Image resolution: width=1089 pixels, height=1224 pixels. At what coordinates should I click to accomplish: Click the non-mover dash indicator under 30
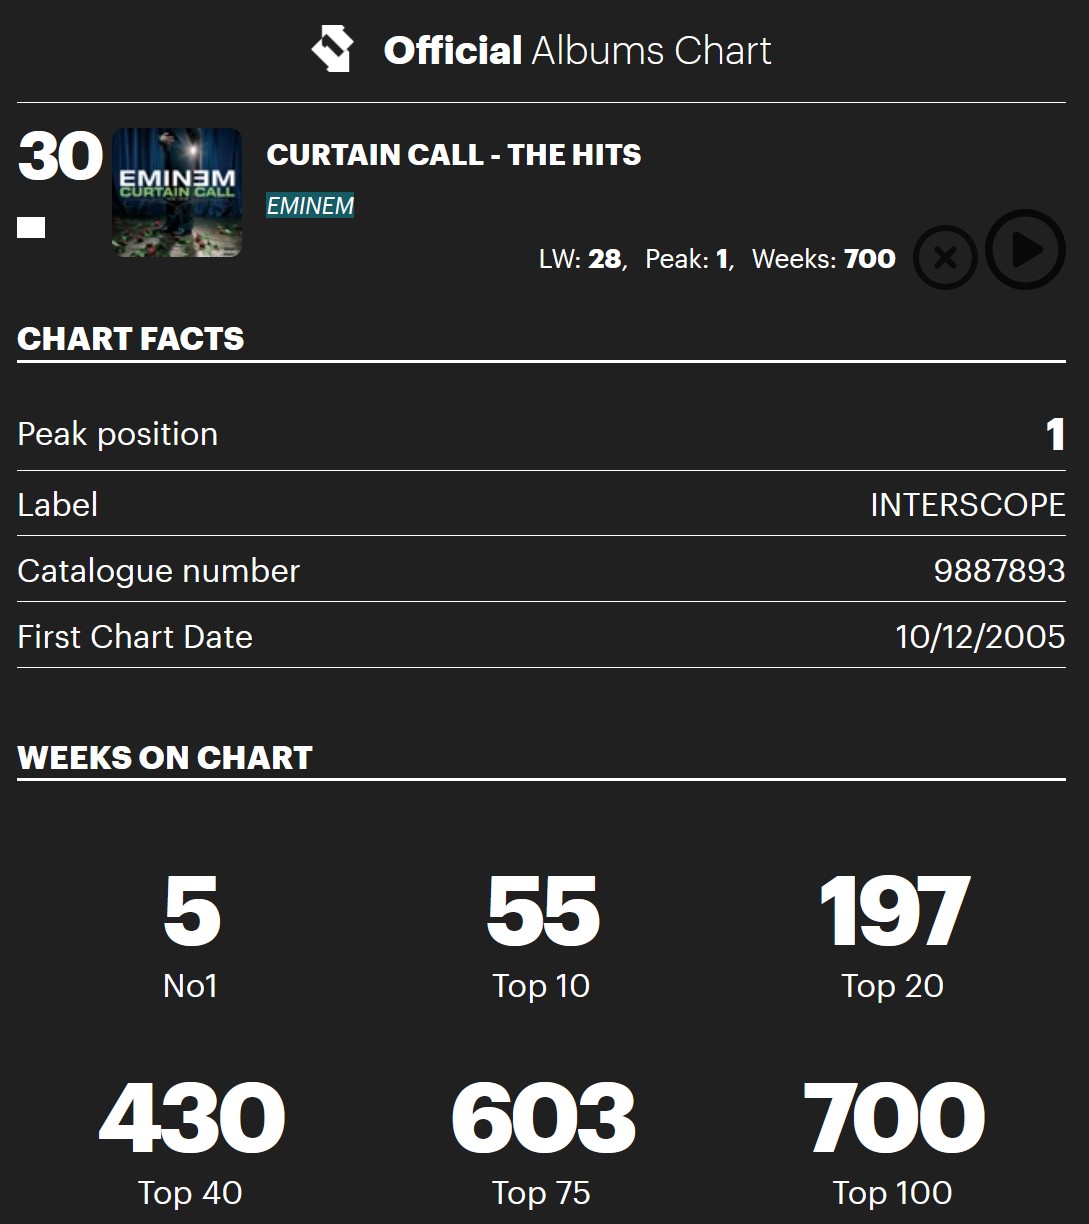click(31, 229)
